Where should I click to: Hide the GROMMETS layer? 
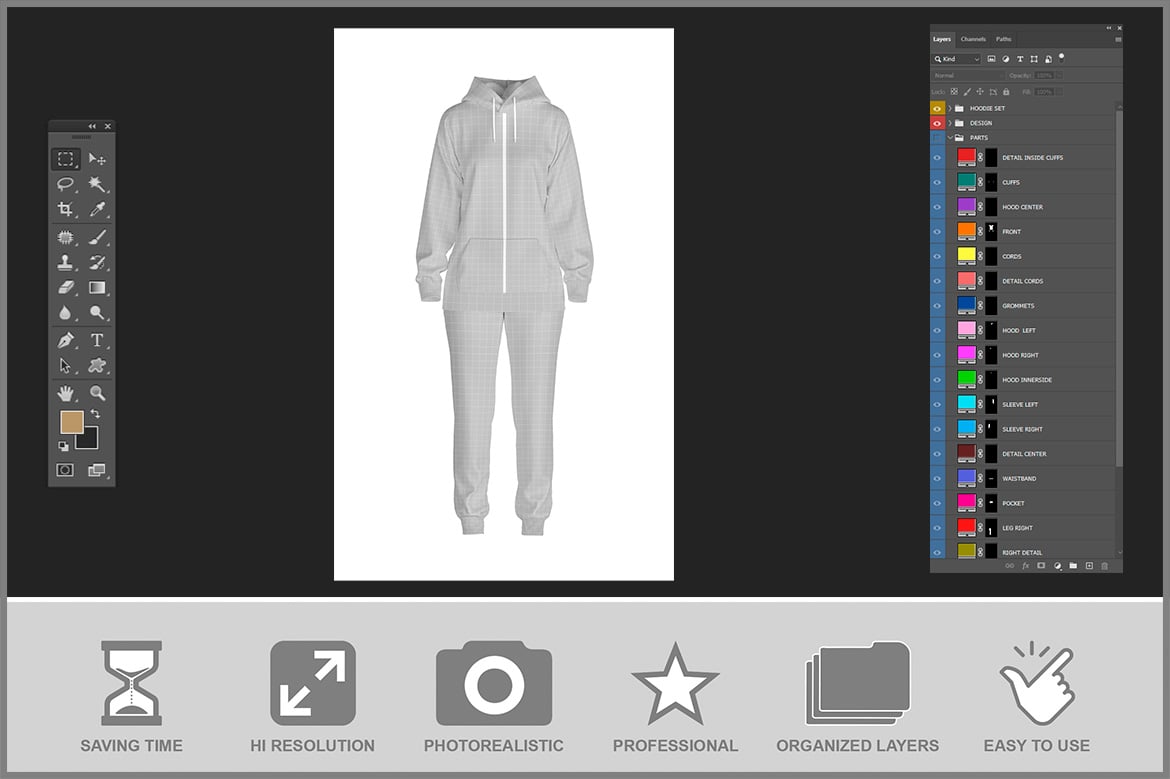937,305
